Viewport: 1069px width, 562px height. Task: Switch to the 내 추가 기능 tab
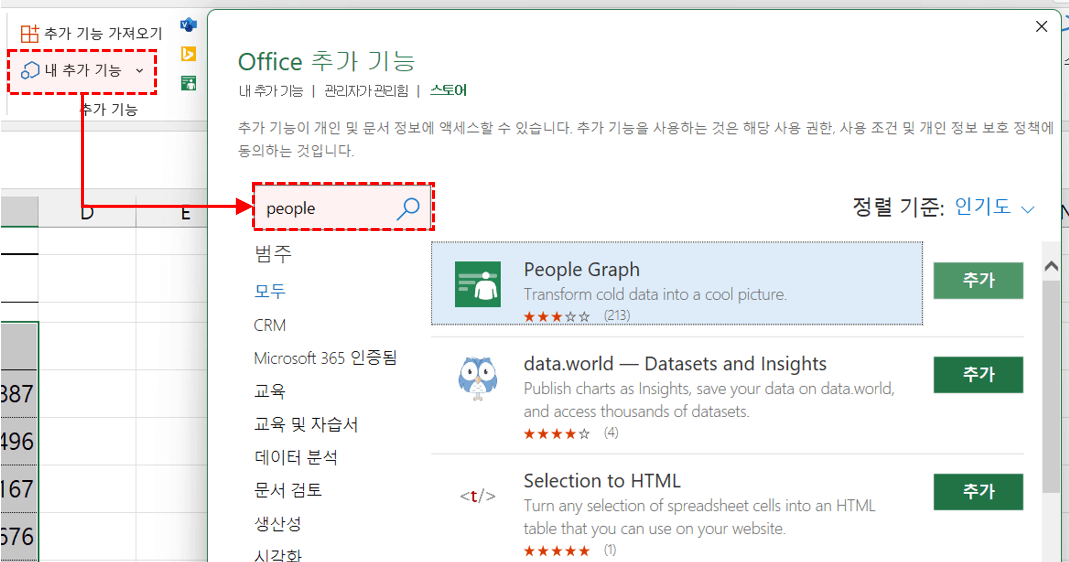[x=271, y=91]
